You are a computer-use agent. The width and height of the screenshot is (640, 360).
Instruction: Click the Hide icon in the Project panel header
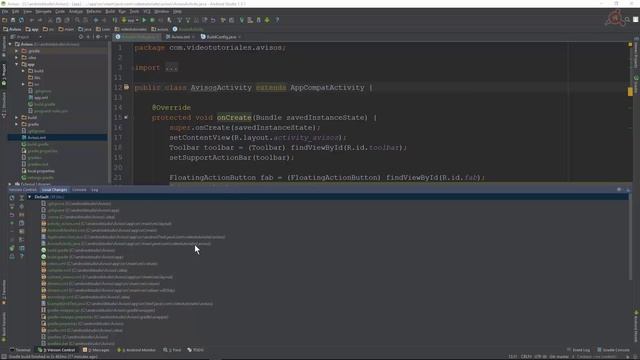coord(106,37)
